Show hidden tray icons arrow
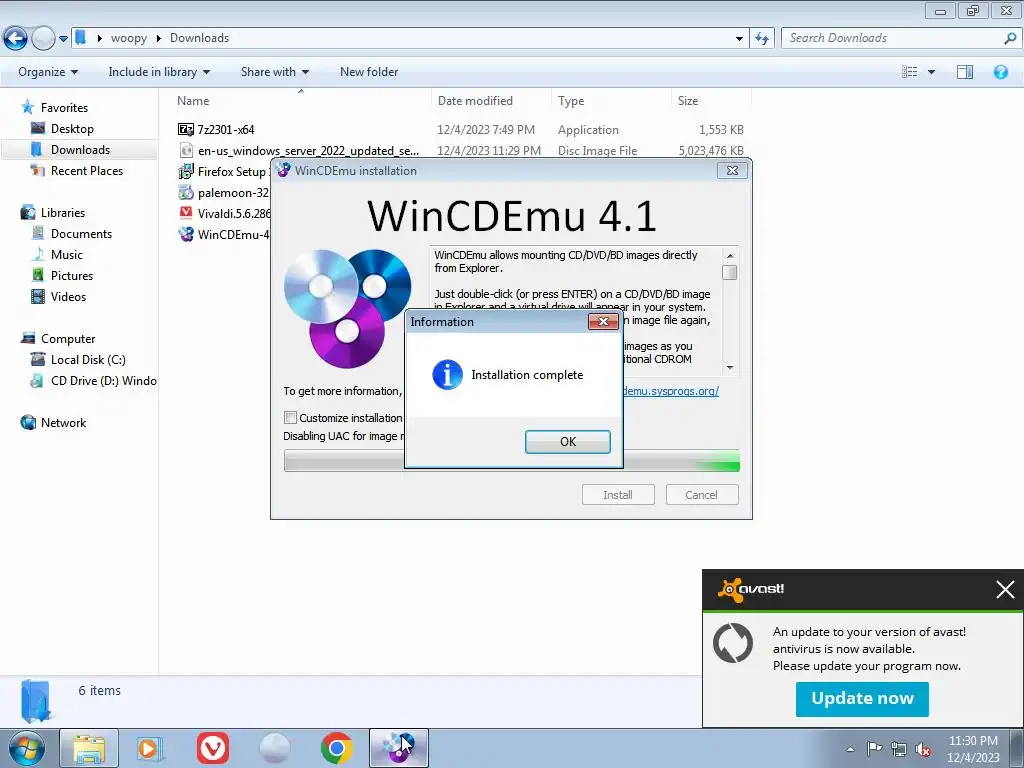The width and height of the screenshot is (1024, 768). pyautogui.click(x=850, y=749)
